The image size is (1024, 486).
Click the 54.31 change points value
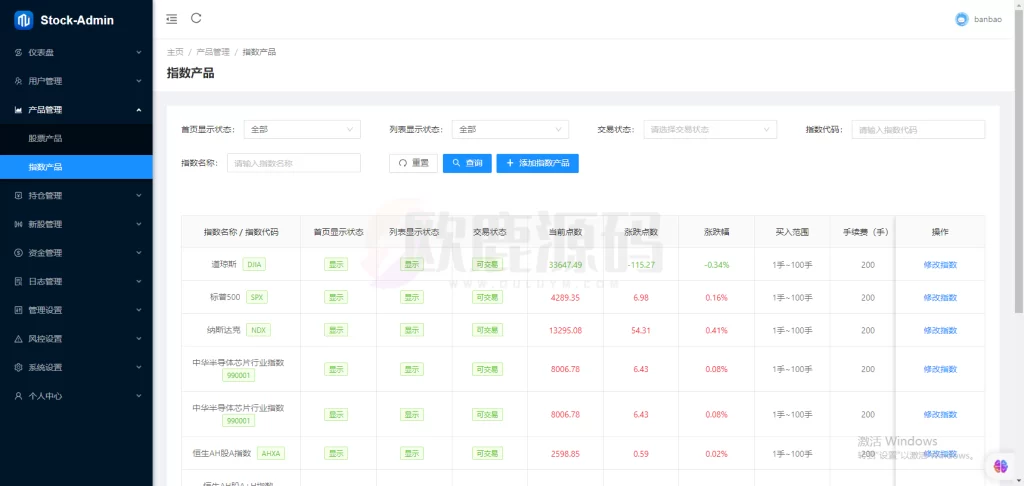[641, 330]
